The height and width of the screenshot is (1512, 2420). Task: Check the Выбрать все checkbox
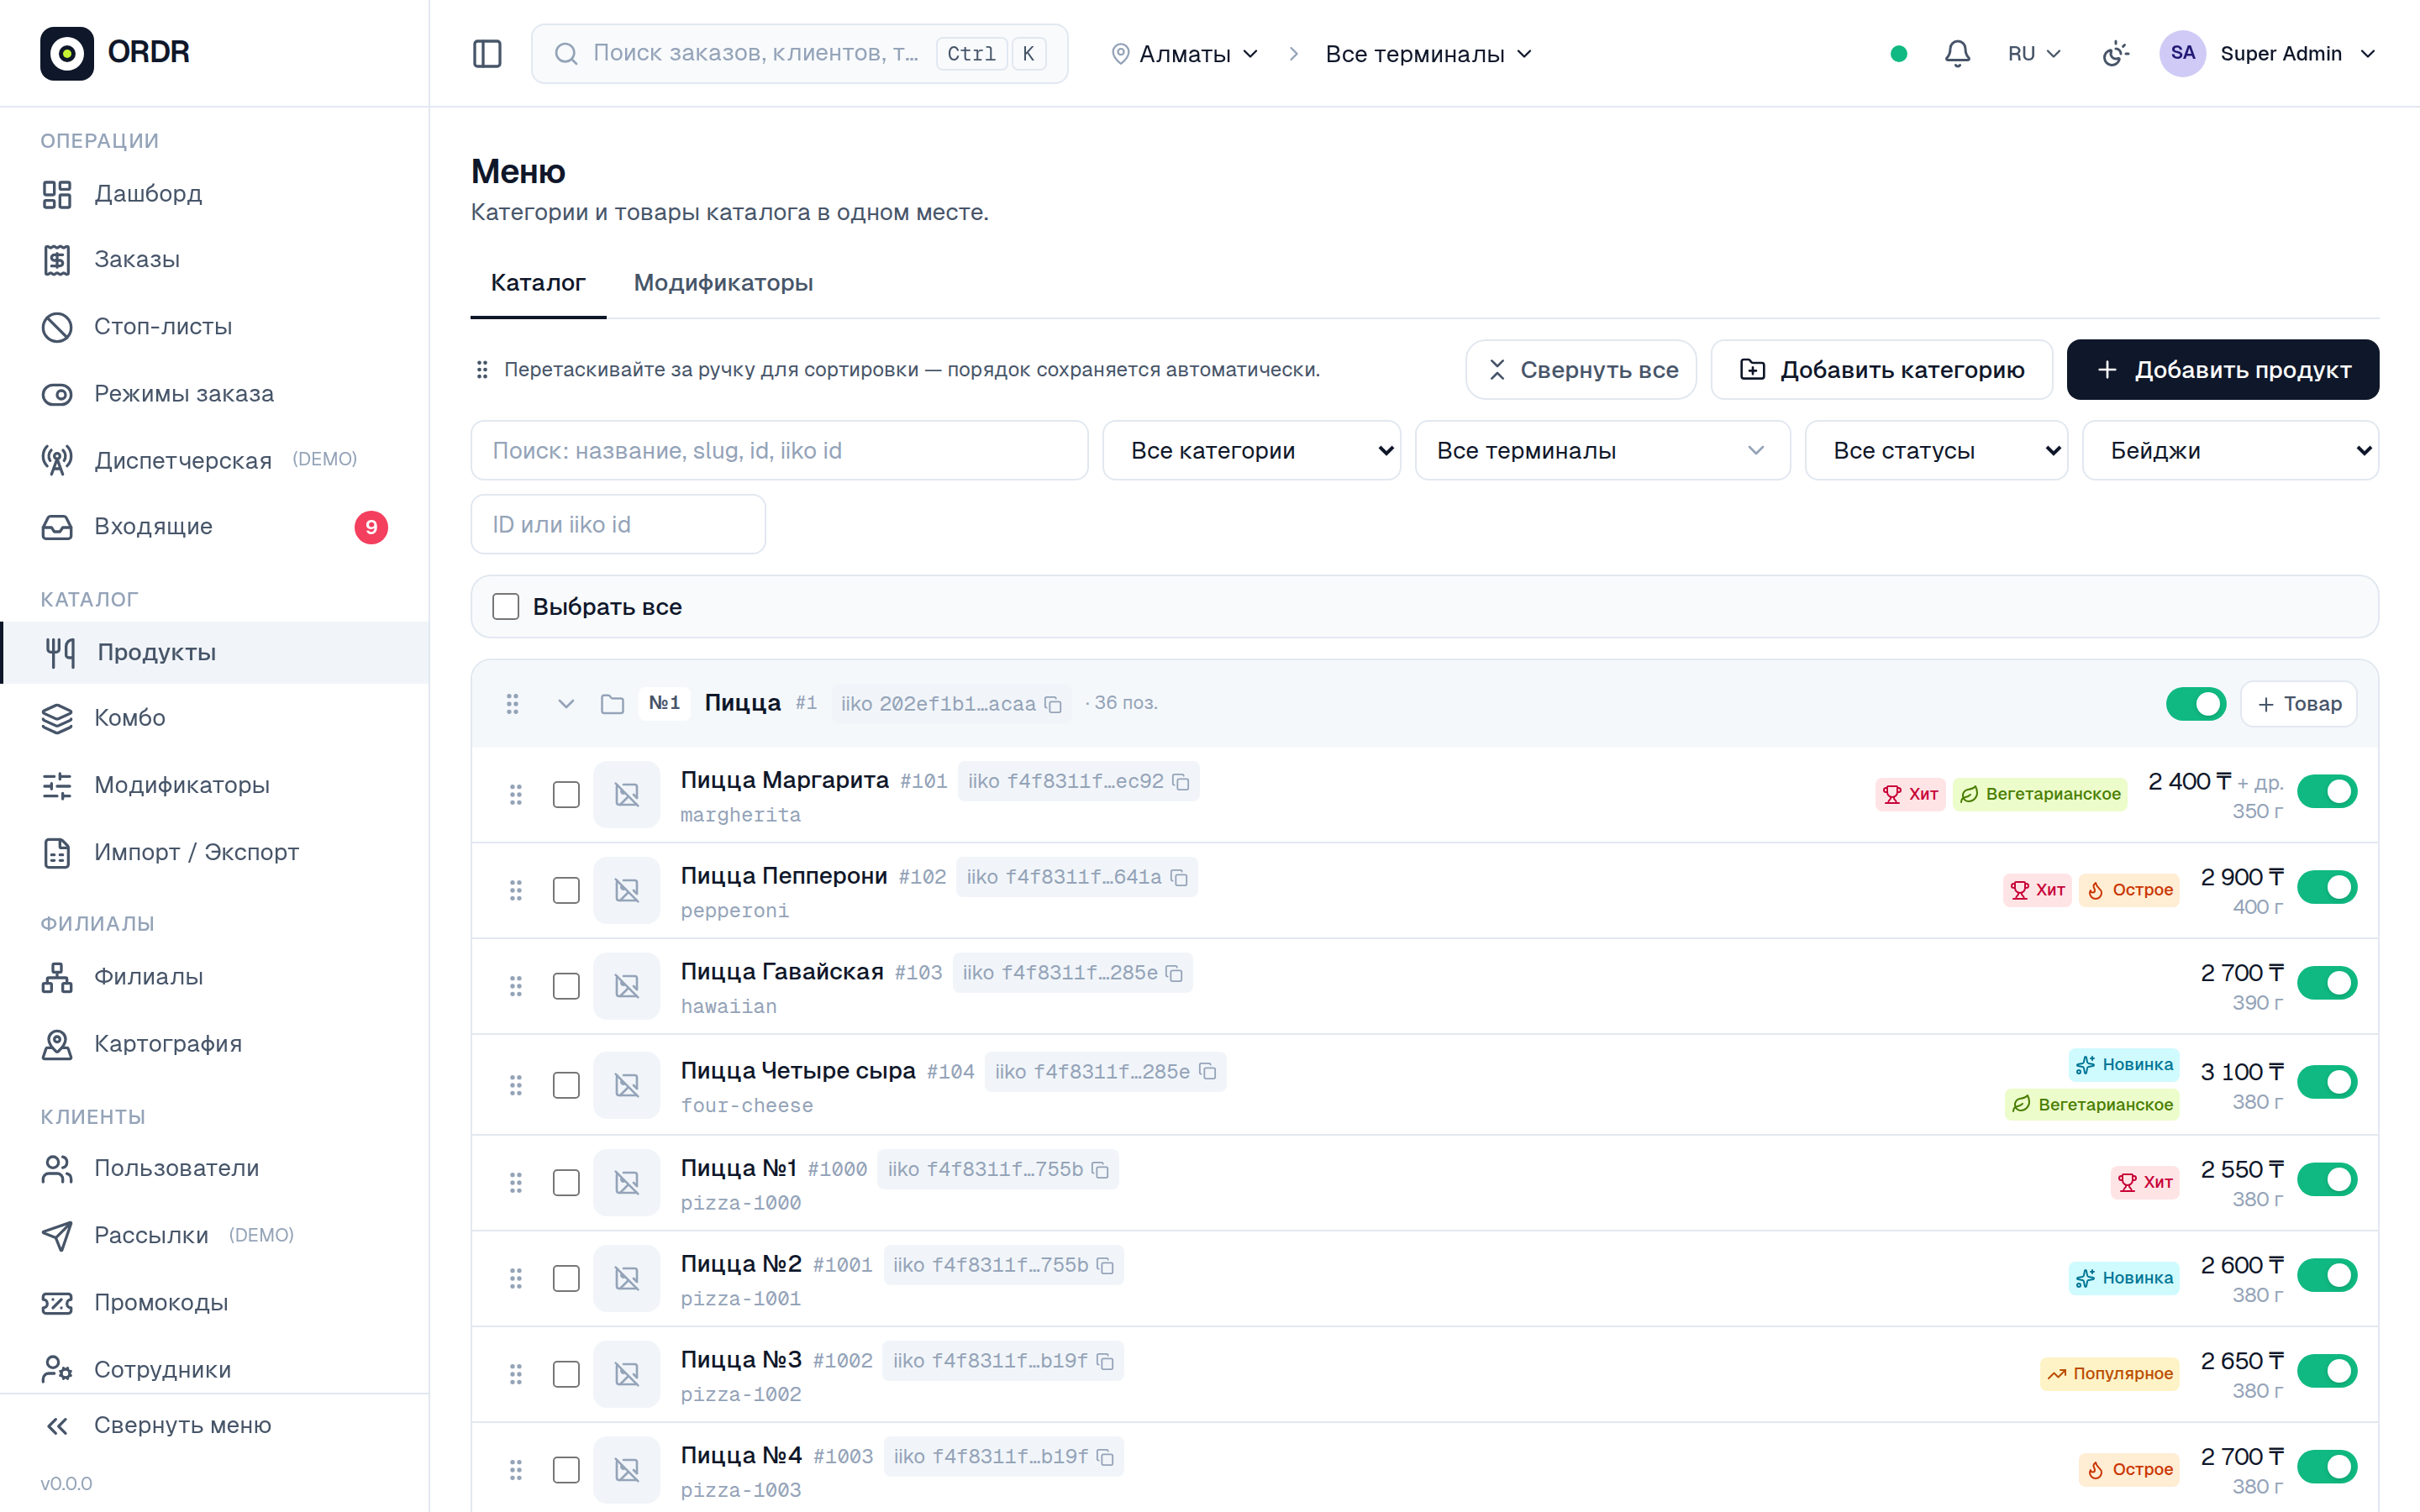506,607
